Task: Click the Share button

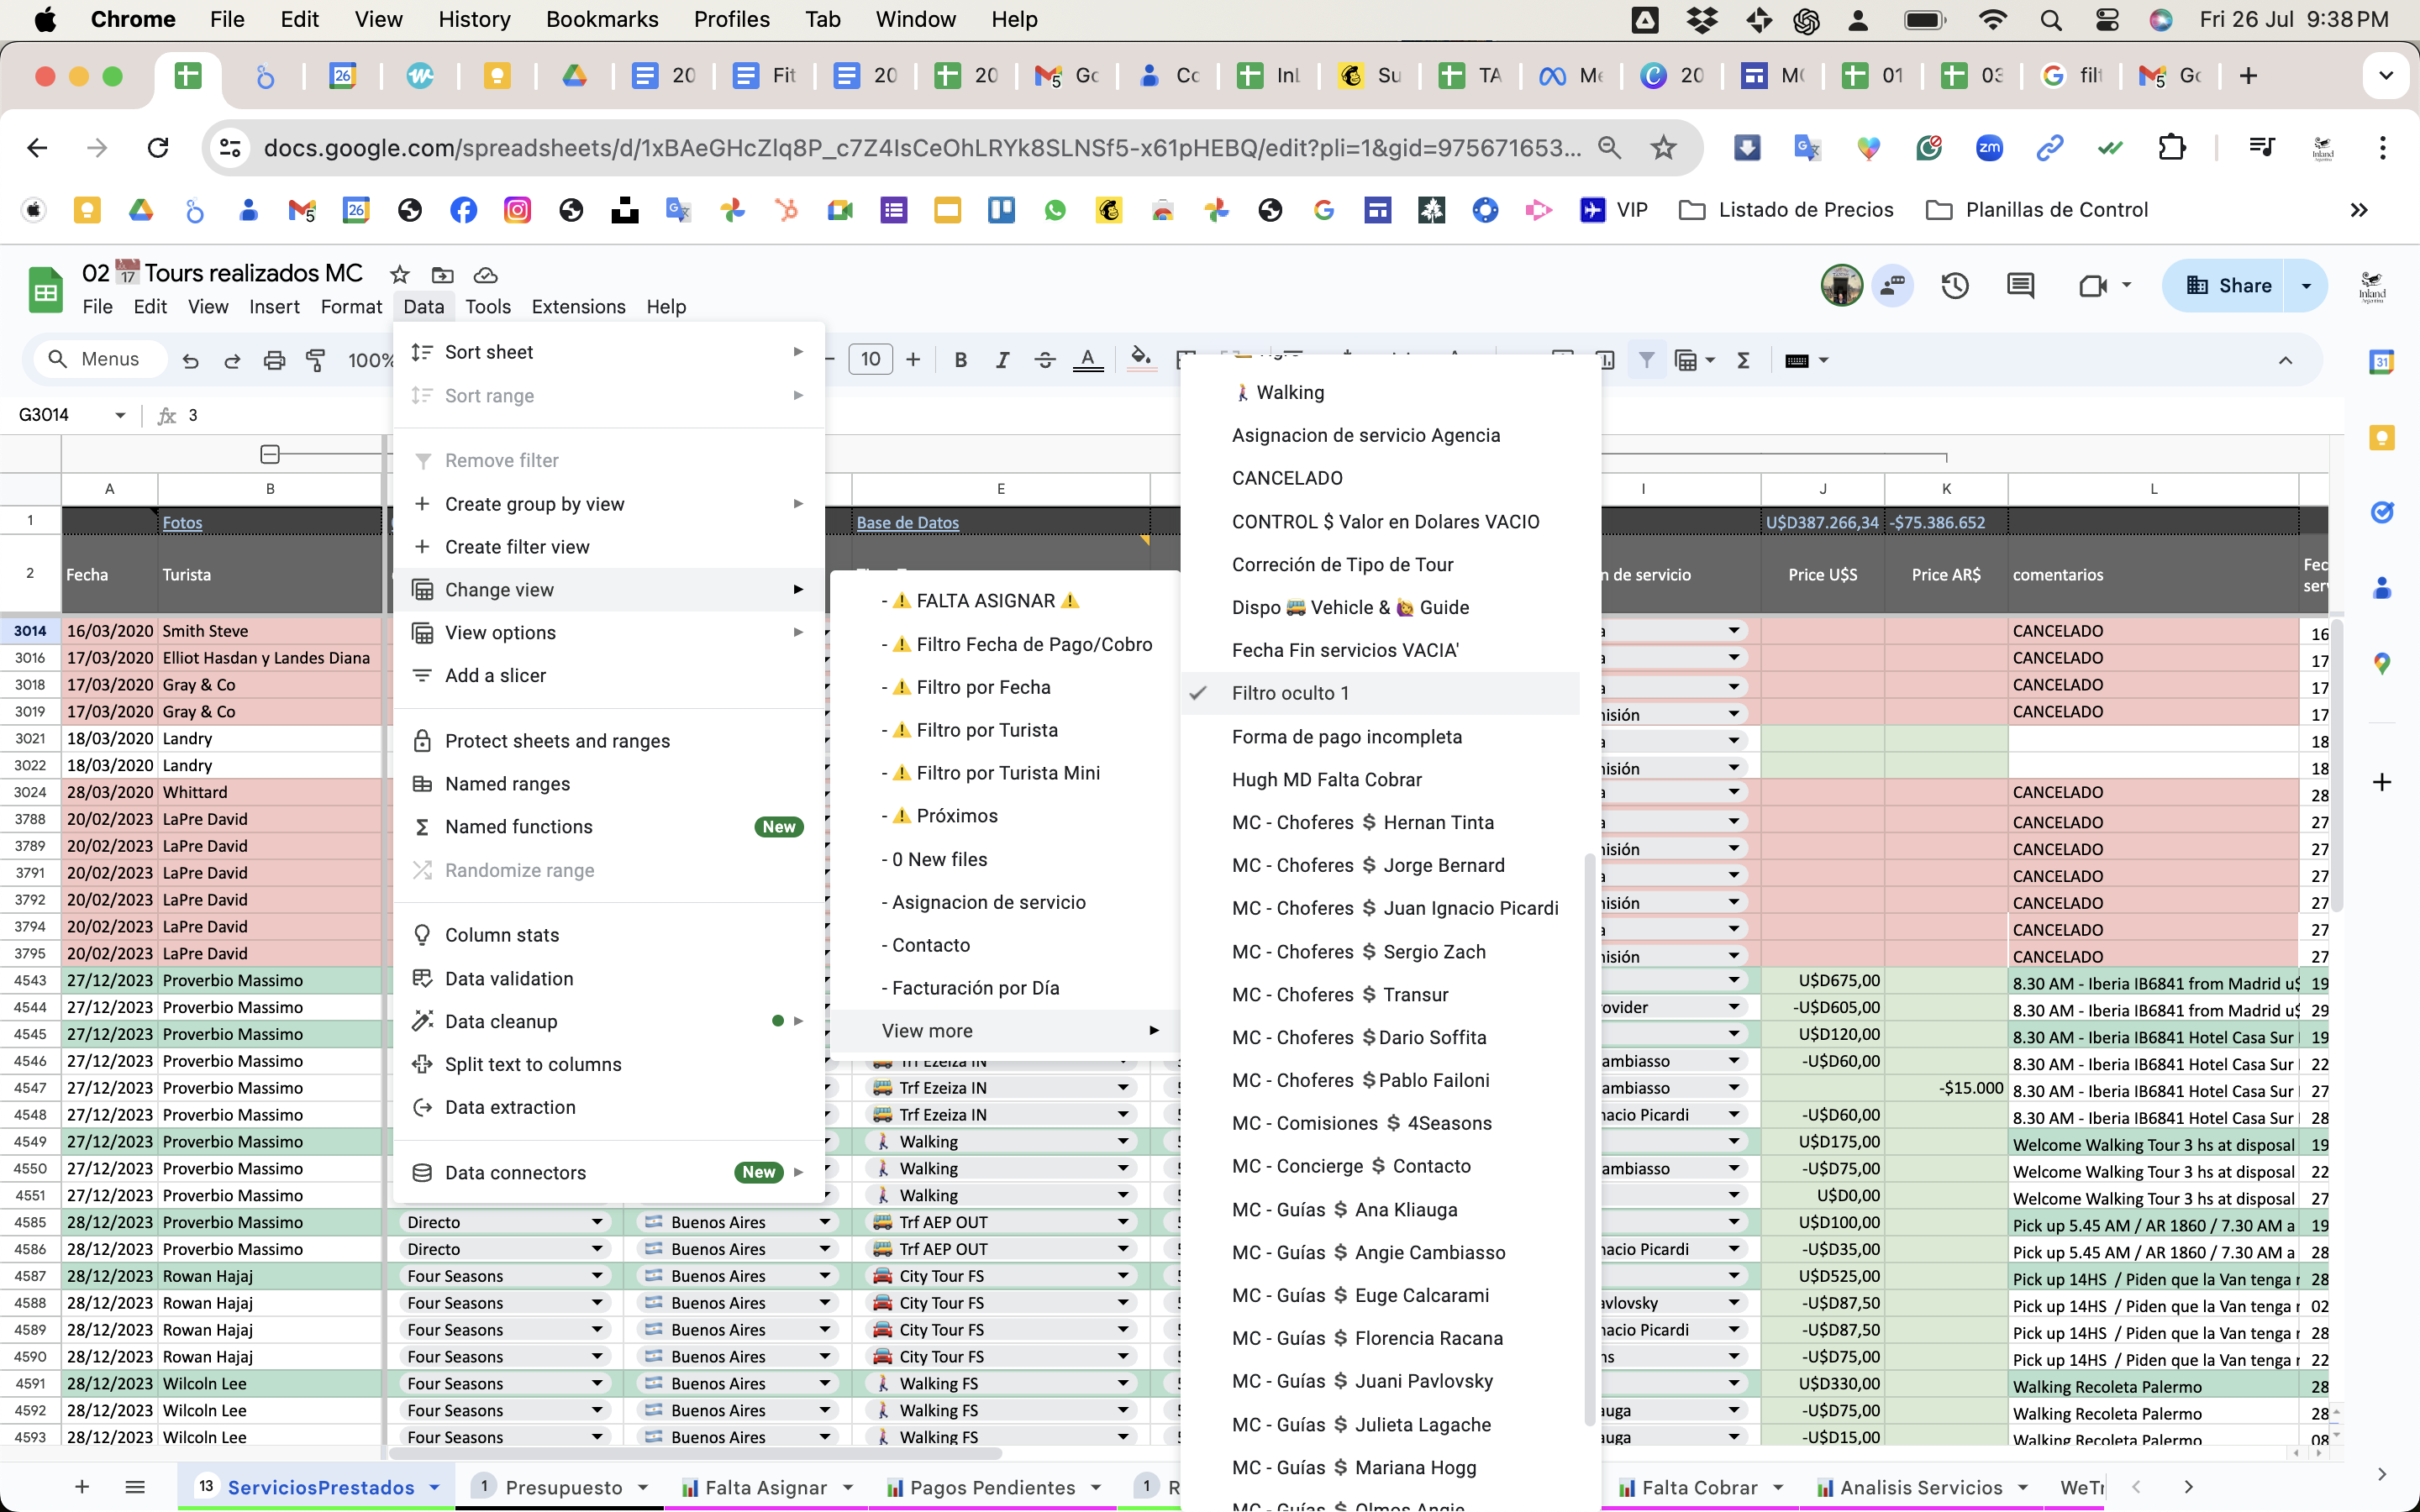Action: 2229,286
